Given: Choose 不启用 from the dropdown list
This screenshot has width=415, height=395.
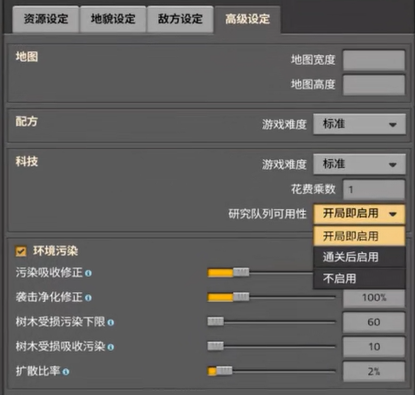Looking at the screenshot, I should pyautogui.click(x=359, y=278).
